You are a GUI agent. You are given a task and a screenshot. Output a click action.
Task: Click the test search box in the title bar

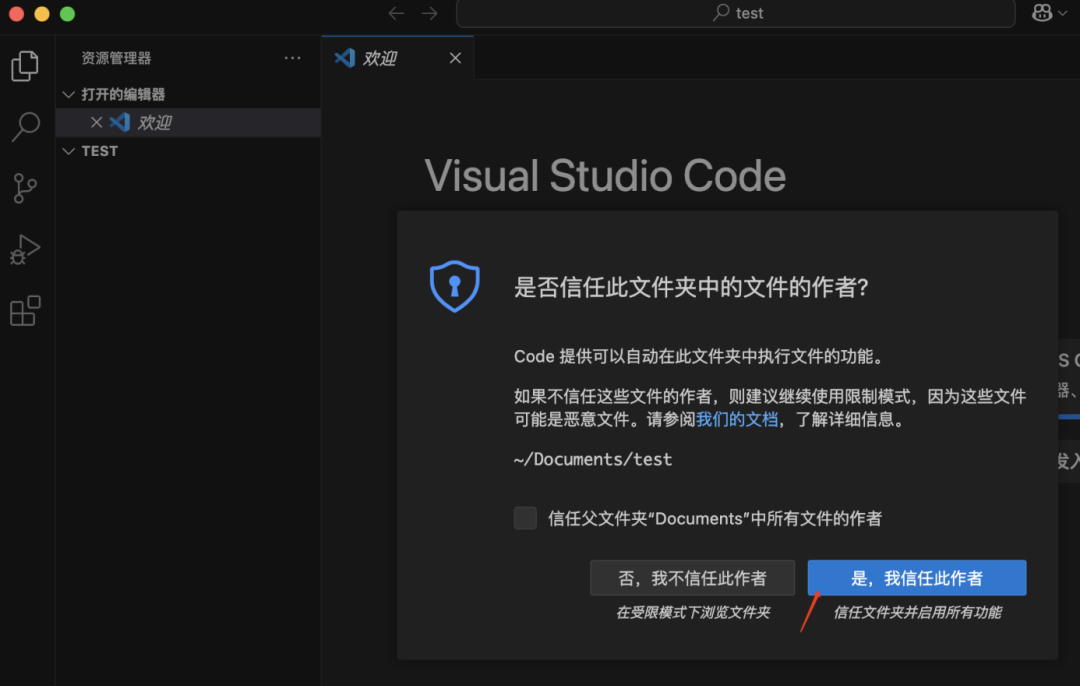[736, 13]
